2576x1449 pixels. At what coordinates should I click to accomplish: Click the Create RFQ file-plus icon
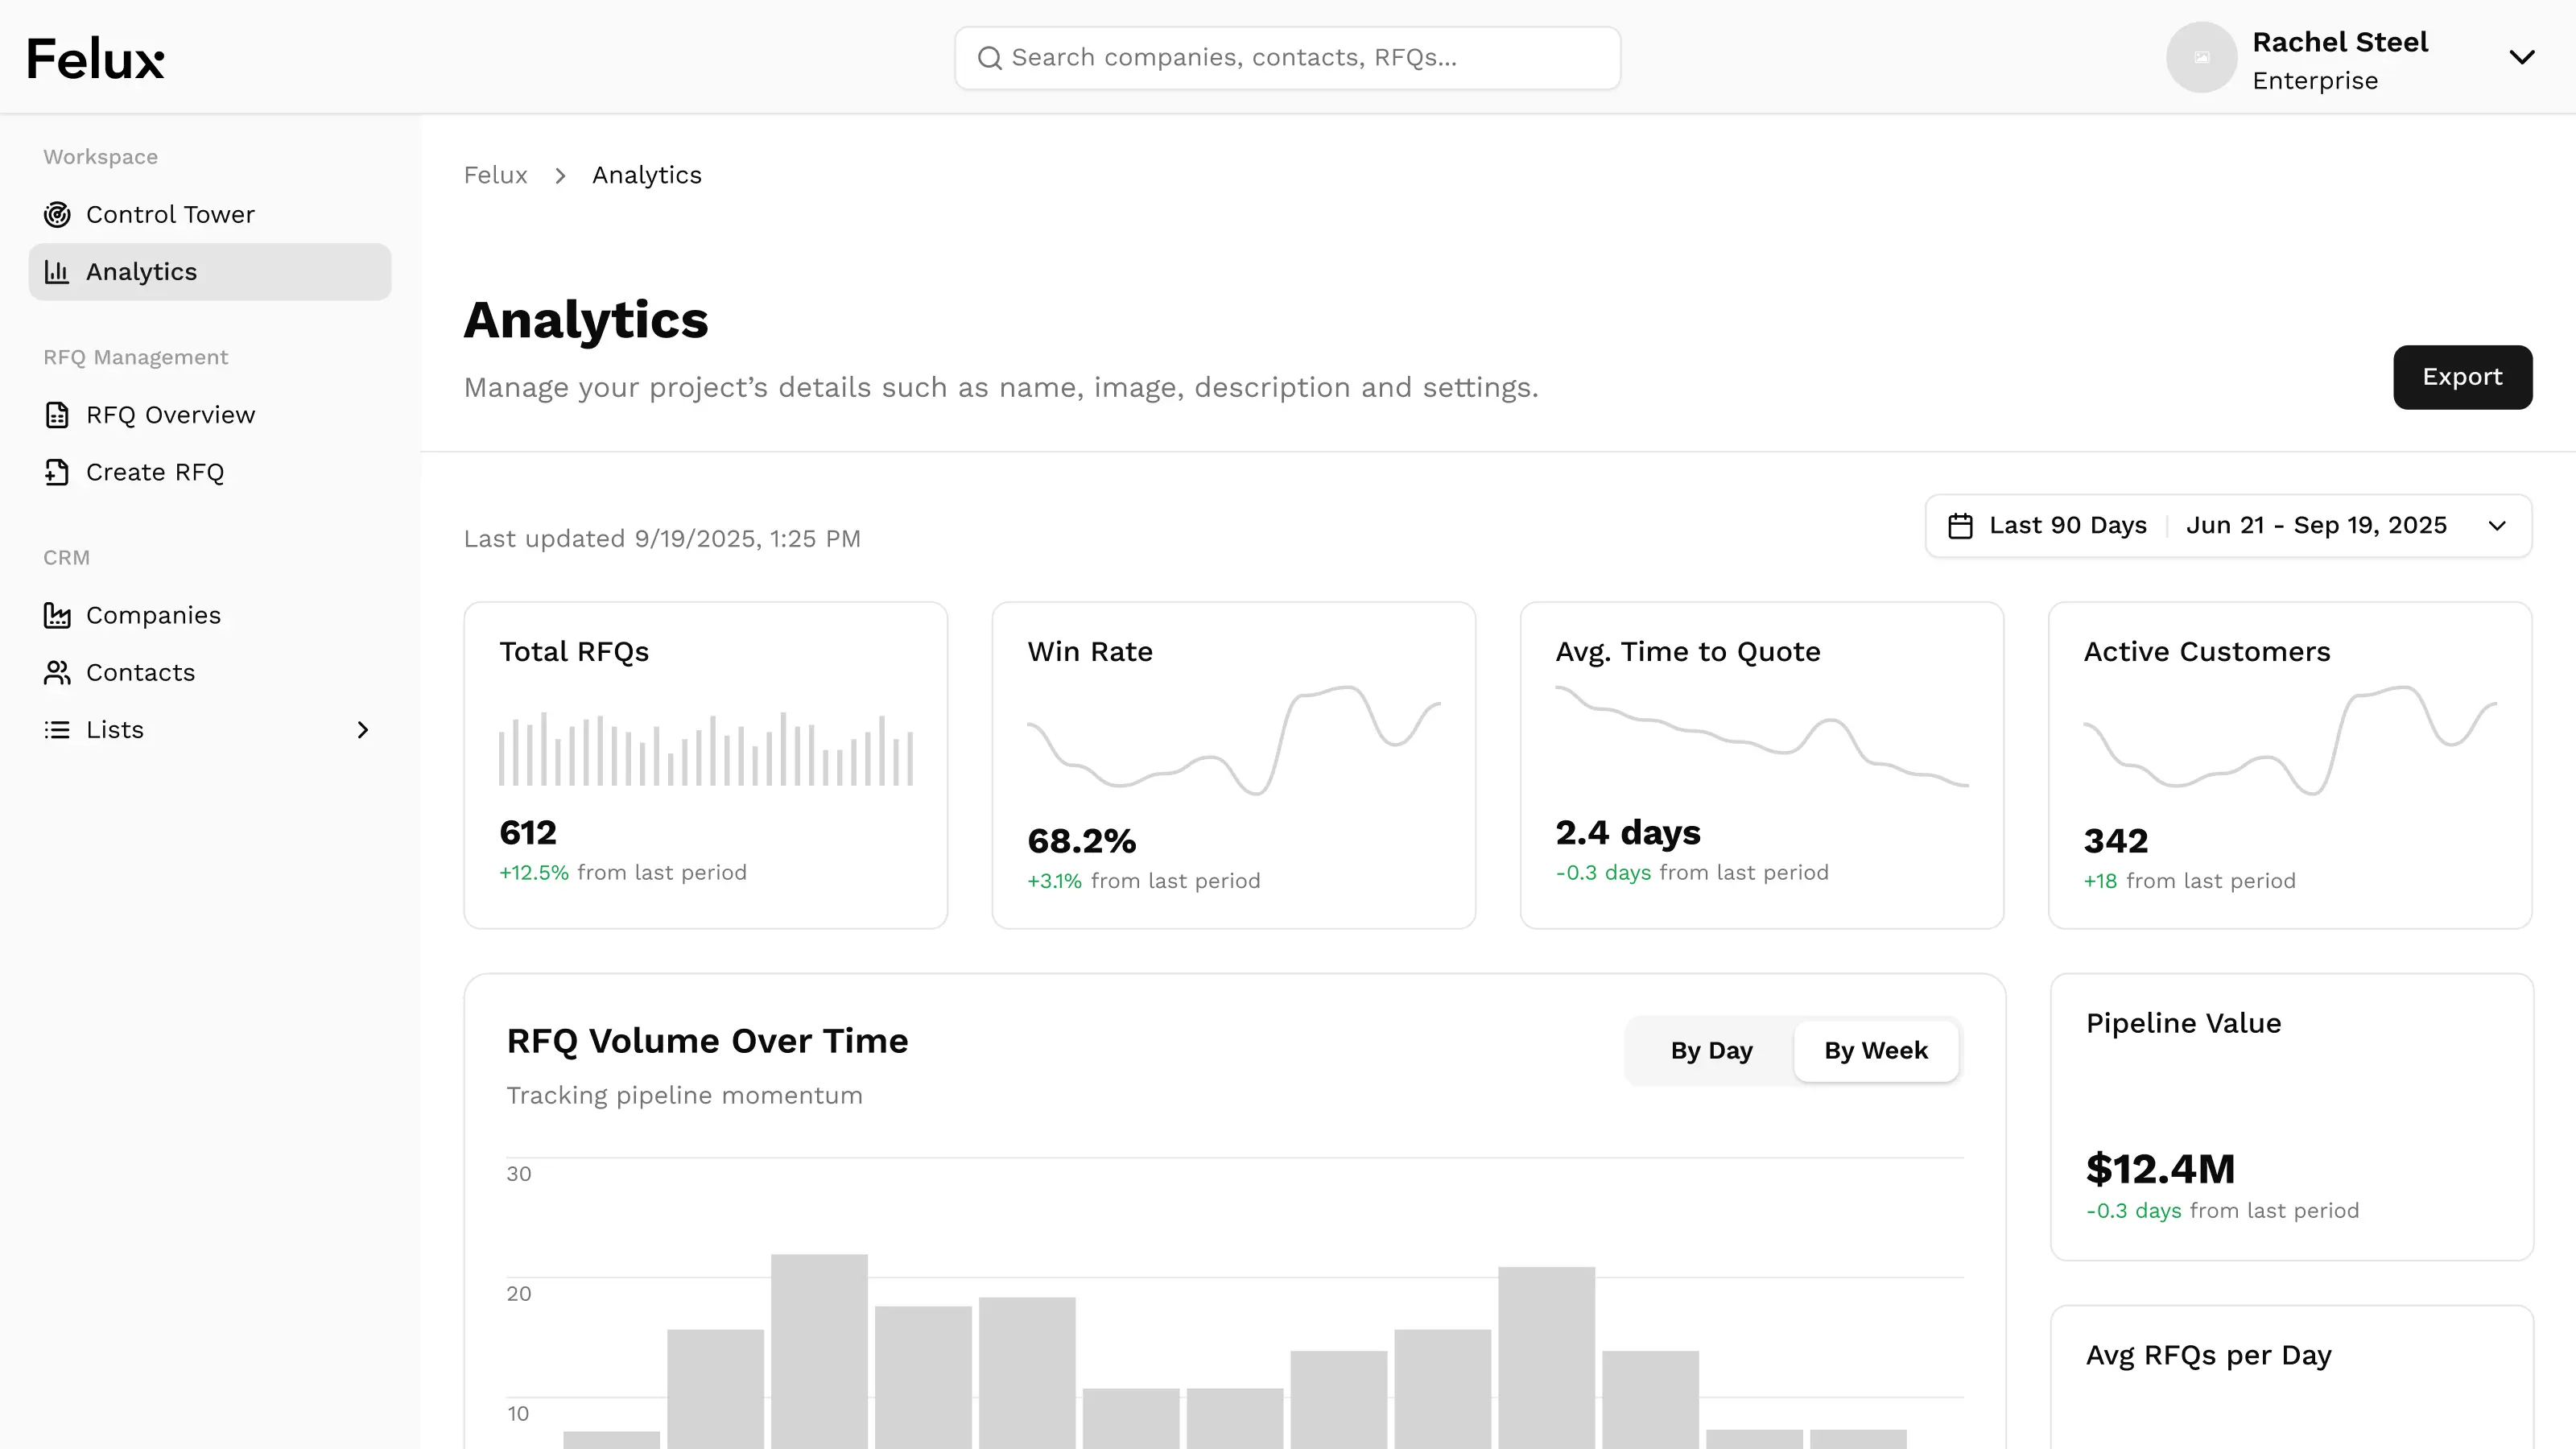57,472
